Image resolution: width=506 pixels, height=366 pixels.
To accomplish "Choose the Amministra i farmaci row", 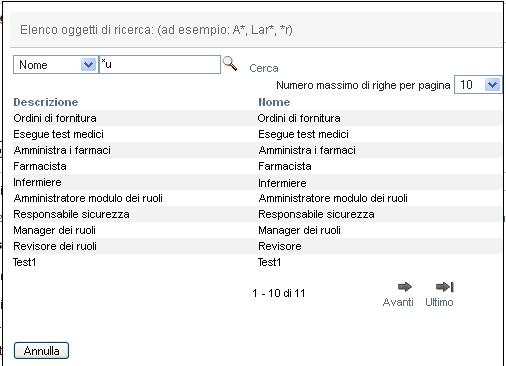I will pyautogui.click(x=257, y=150).
